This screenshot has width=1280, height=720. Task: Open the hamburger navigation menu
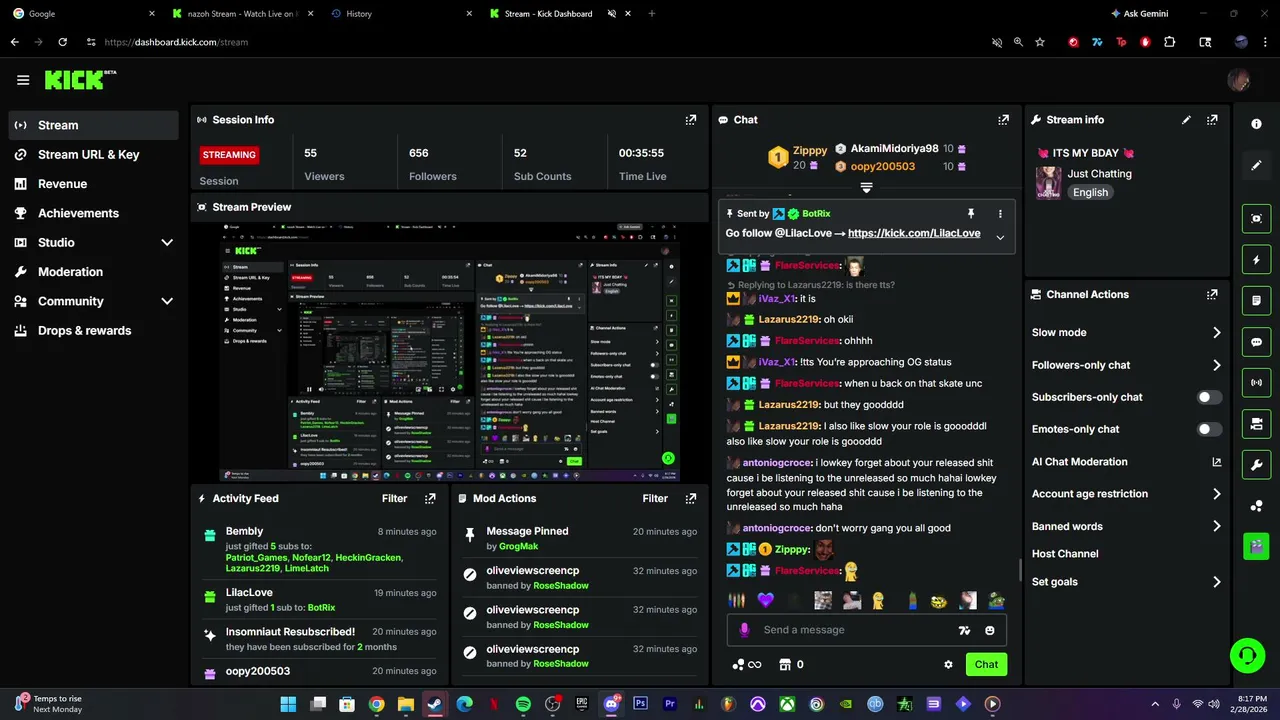(x=23, y=80)
